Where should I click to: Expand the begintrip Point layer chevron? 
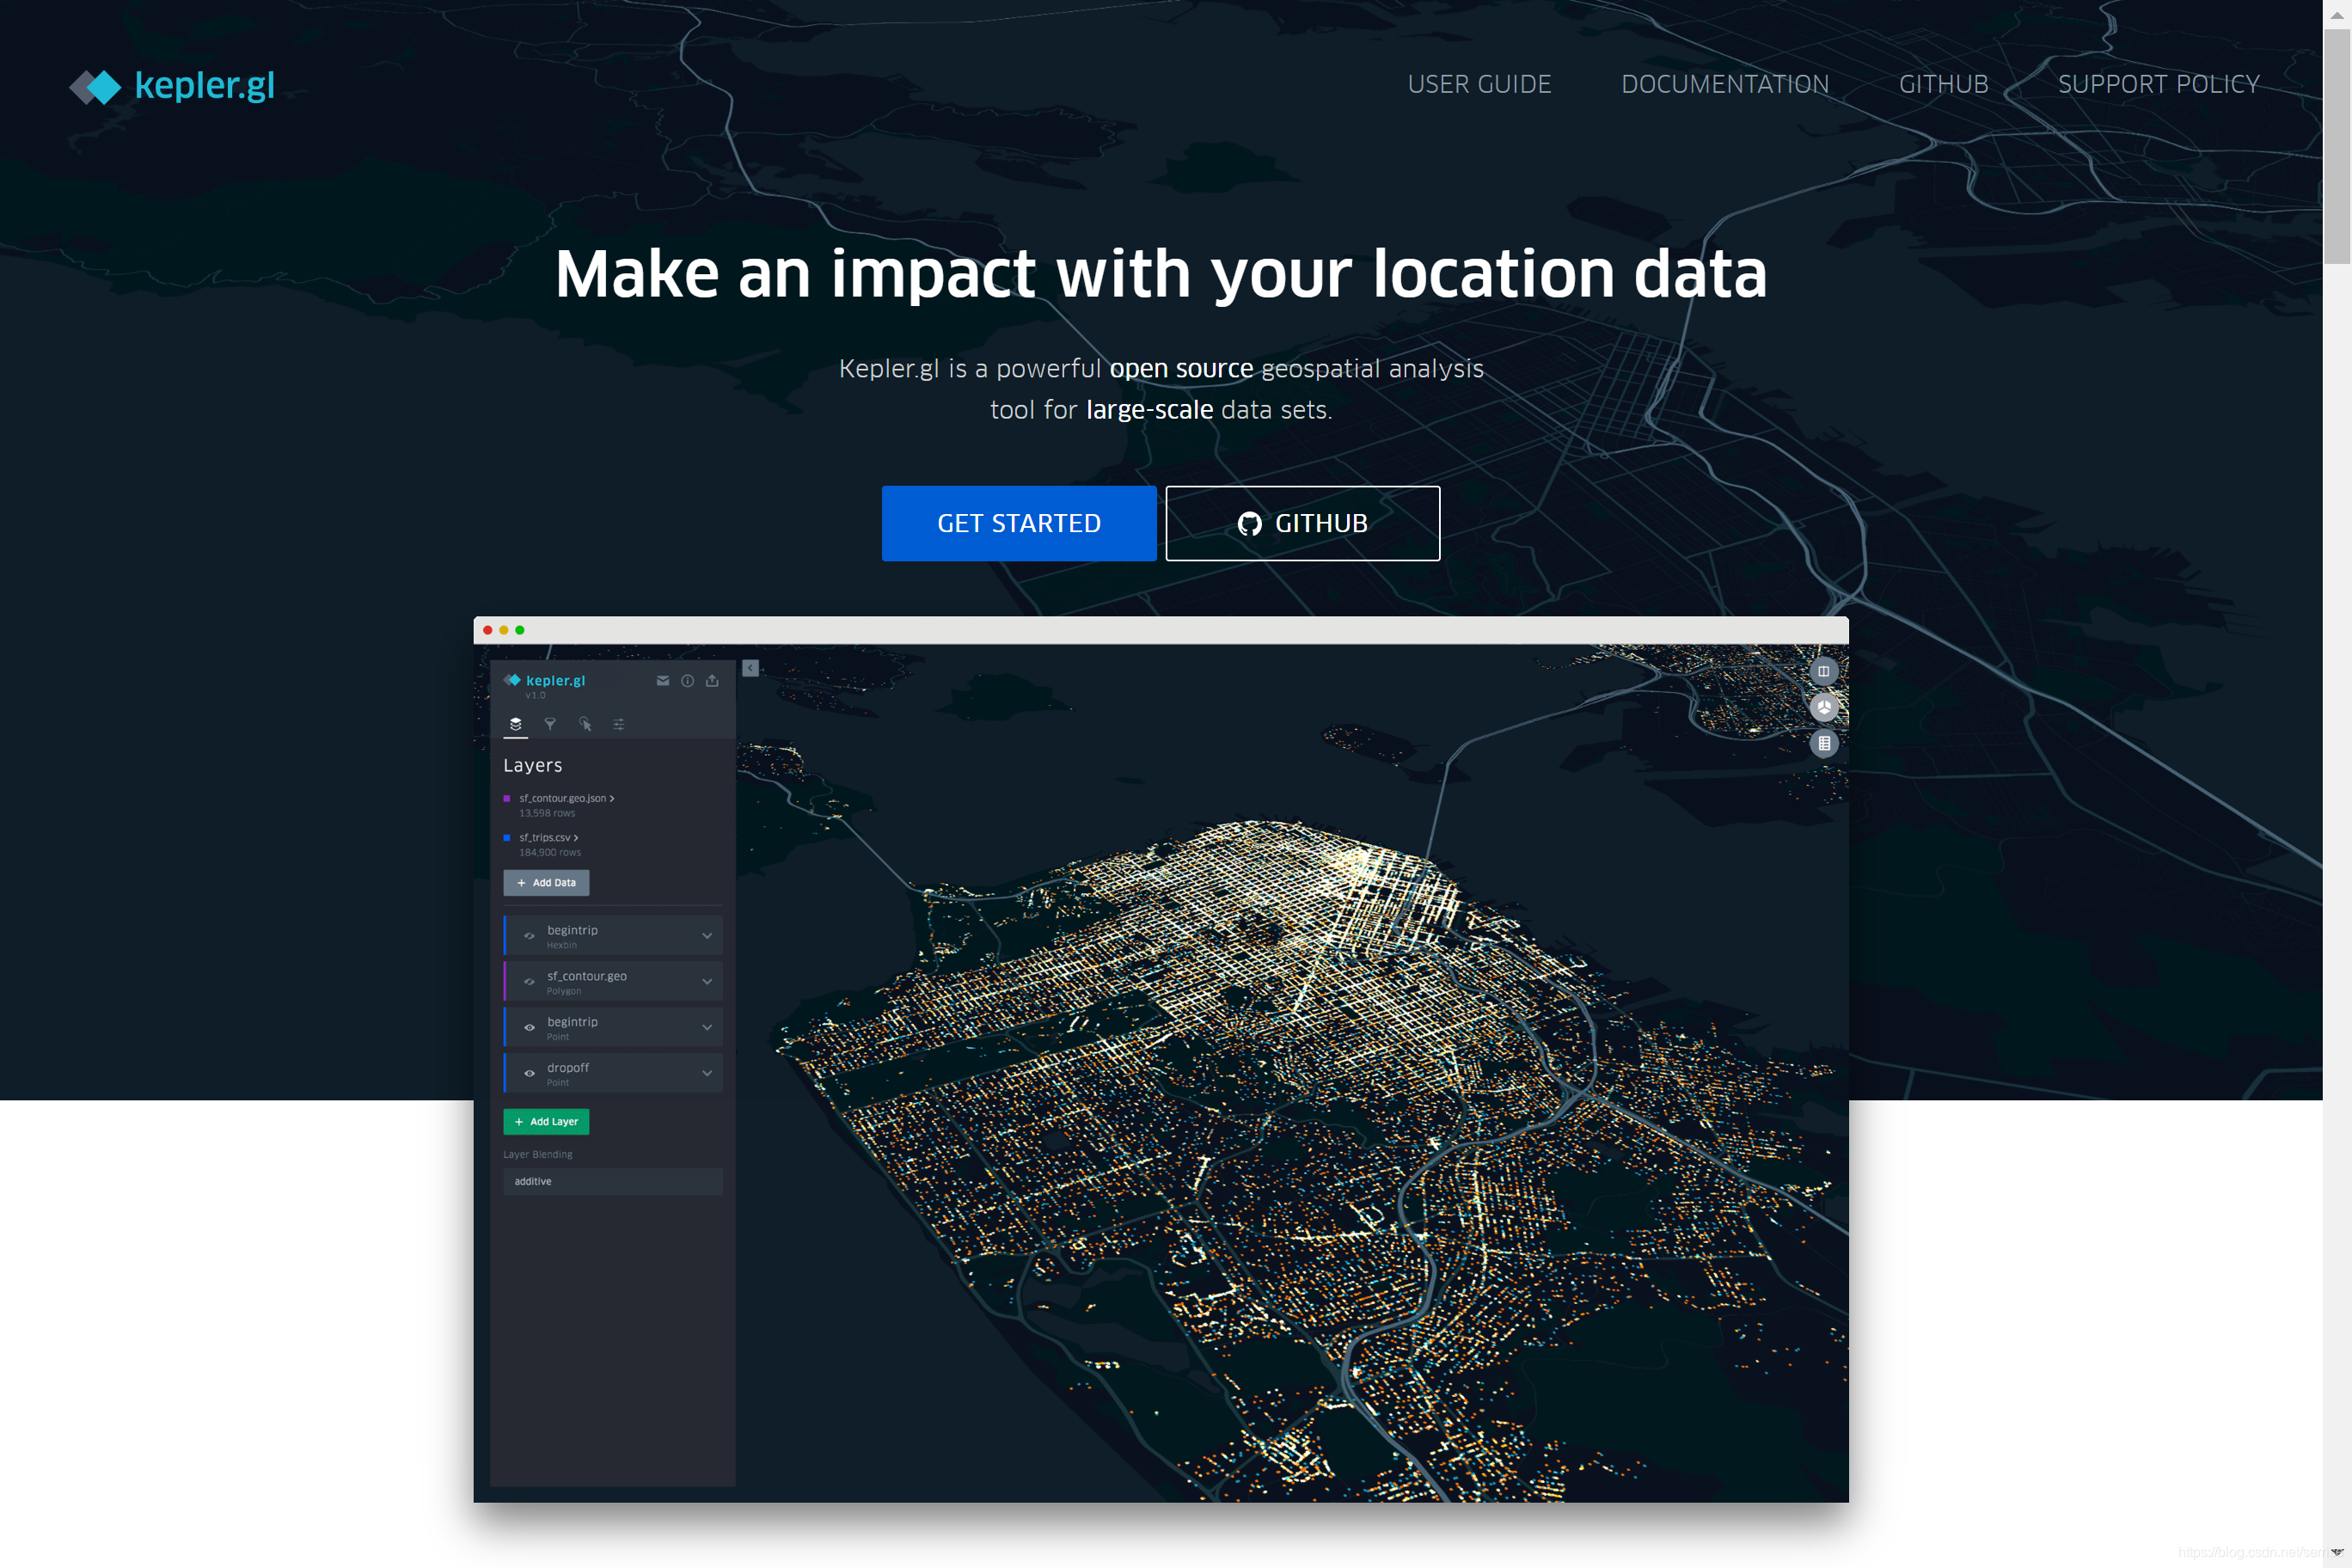coord(707,1028)
